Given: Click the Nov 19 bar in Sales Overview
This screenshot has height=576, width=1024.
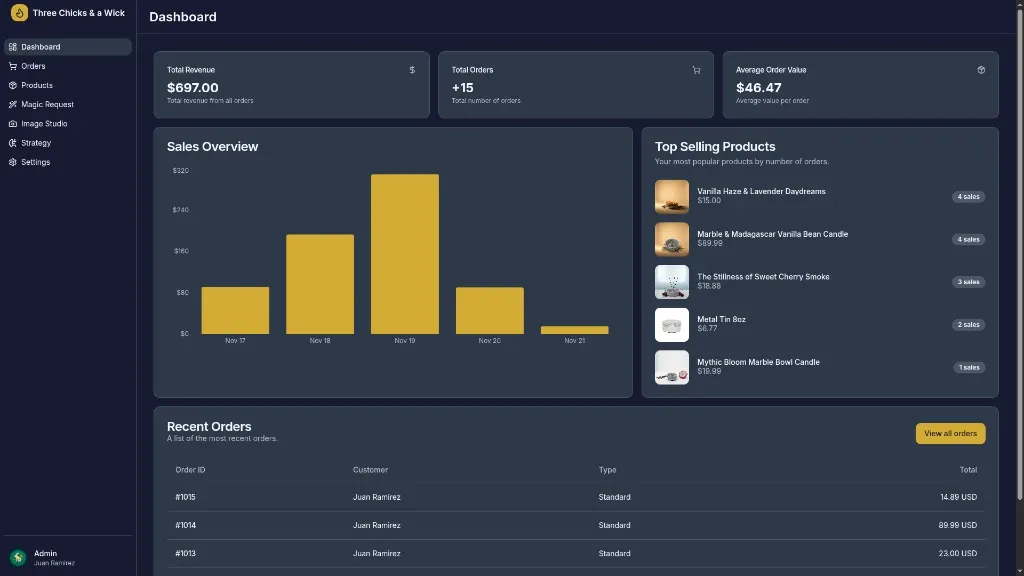Looking at the screenshot, I should 404,254.
